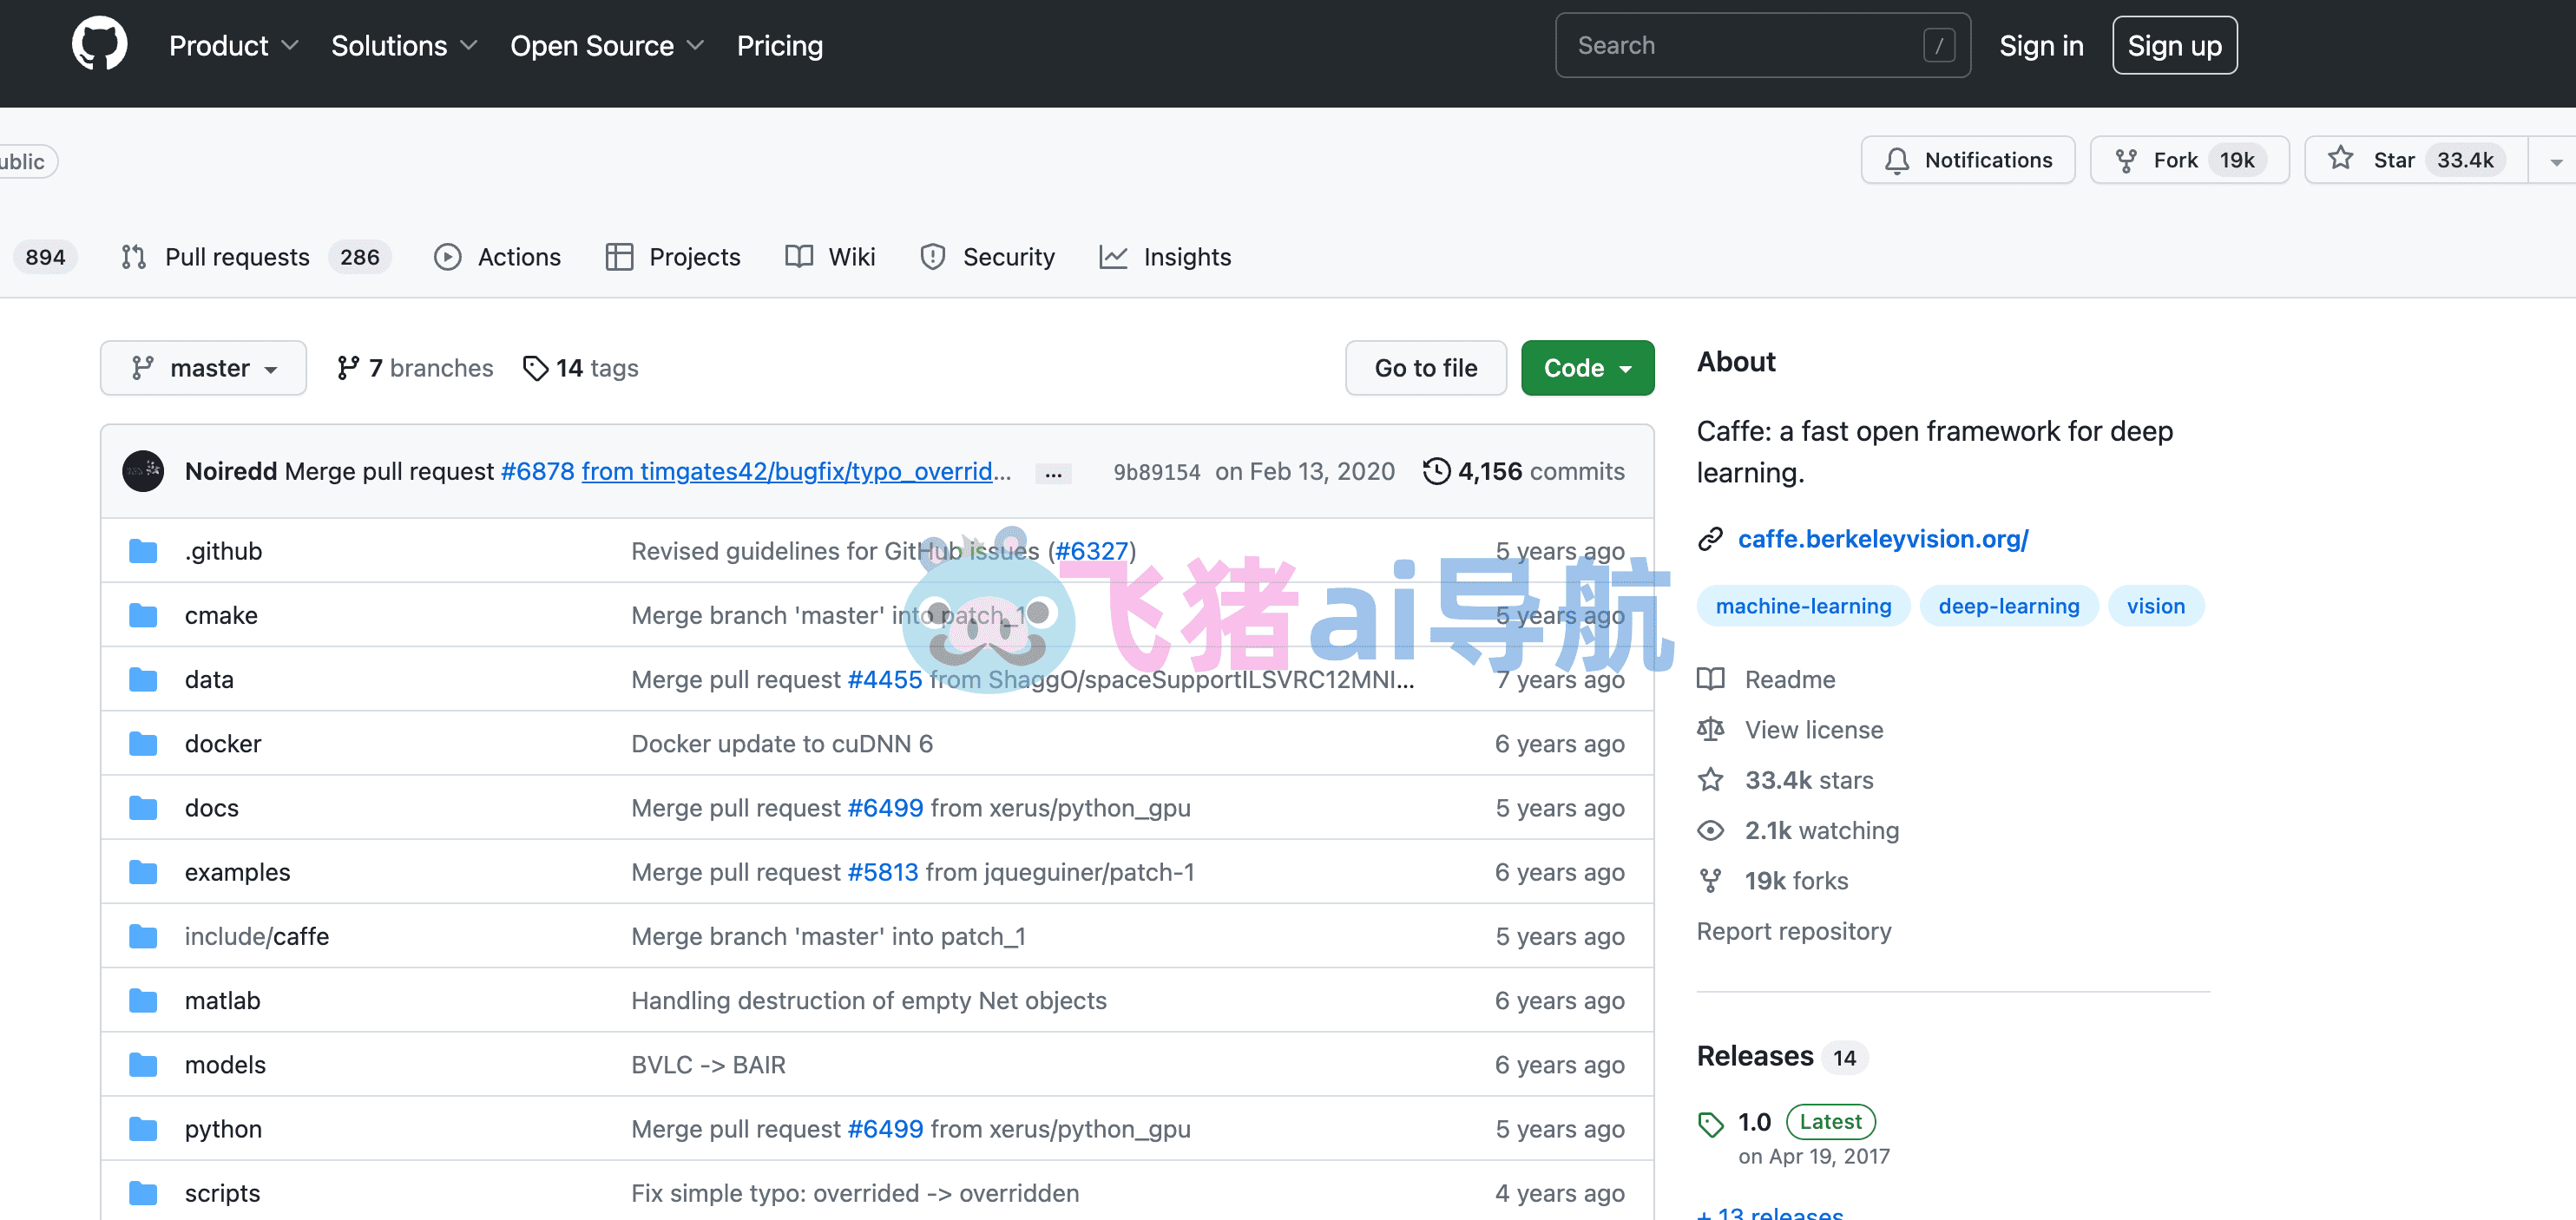This screenshot has height=1220, width=2576.
Task: Open caffe.berkeleyvision.org link
Action: pos(1882,539)
